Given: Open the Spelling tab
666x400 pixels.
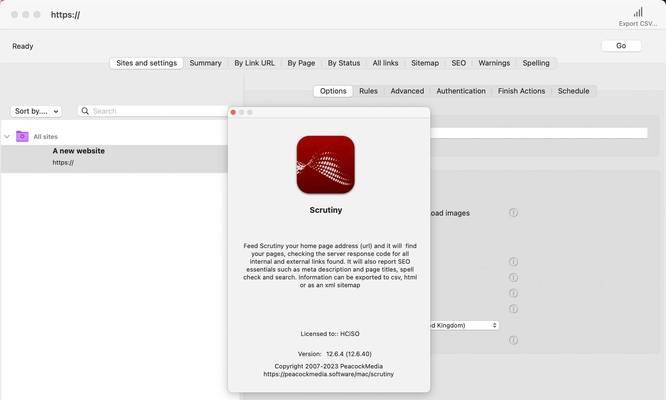Looking at the screenshot, I should pyautogui.click(x=536, y=63).
